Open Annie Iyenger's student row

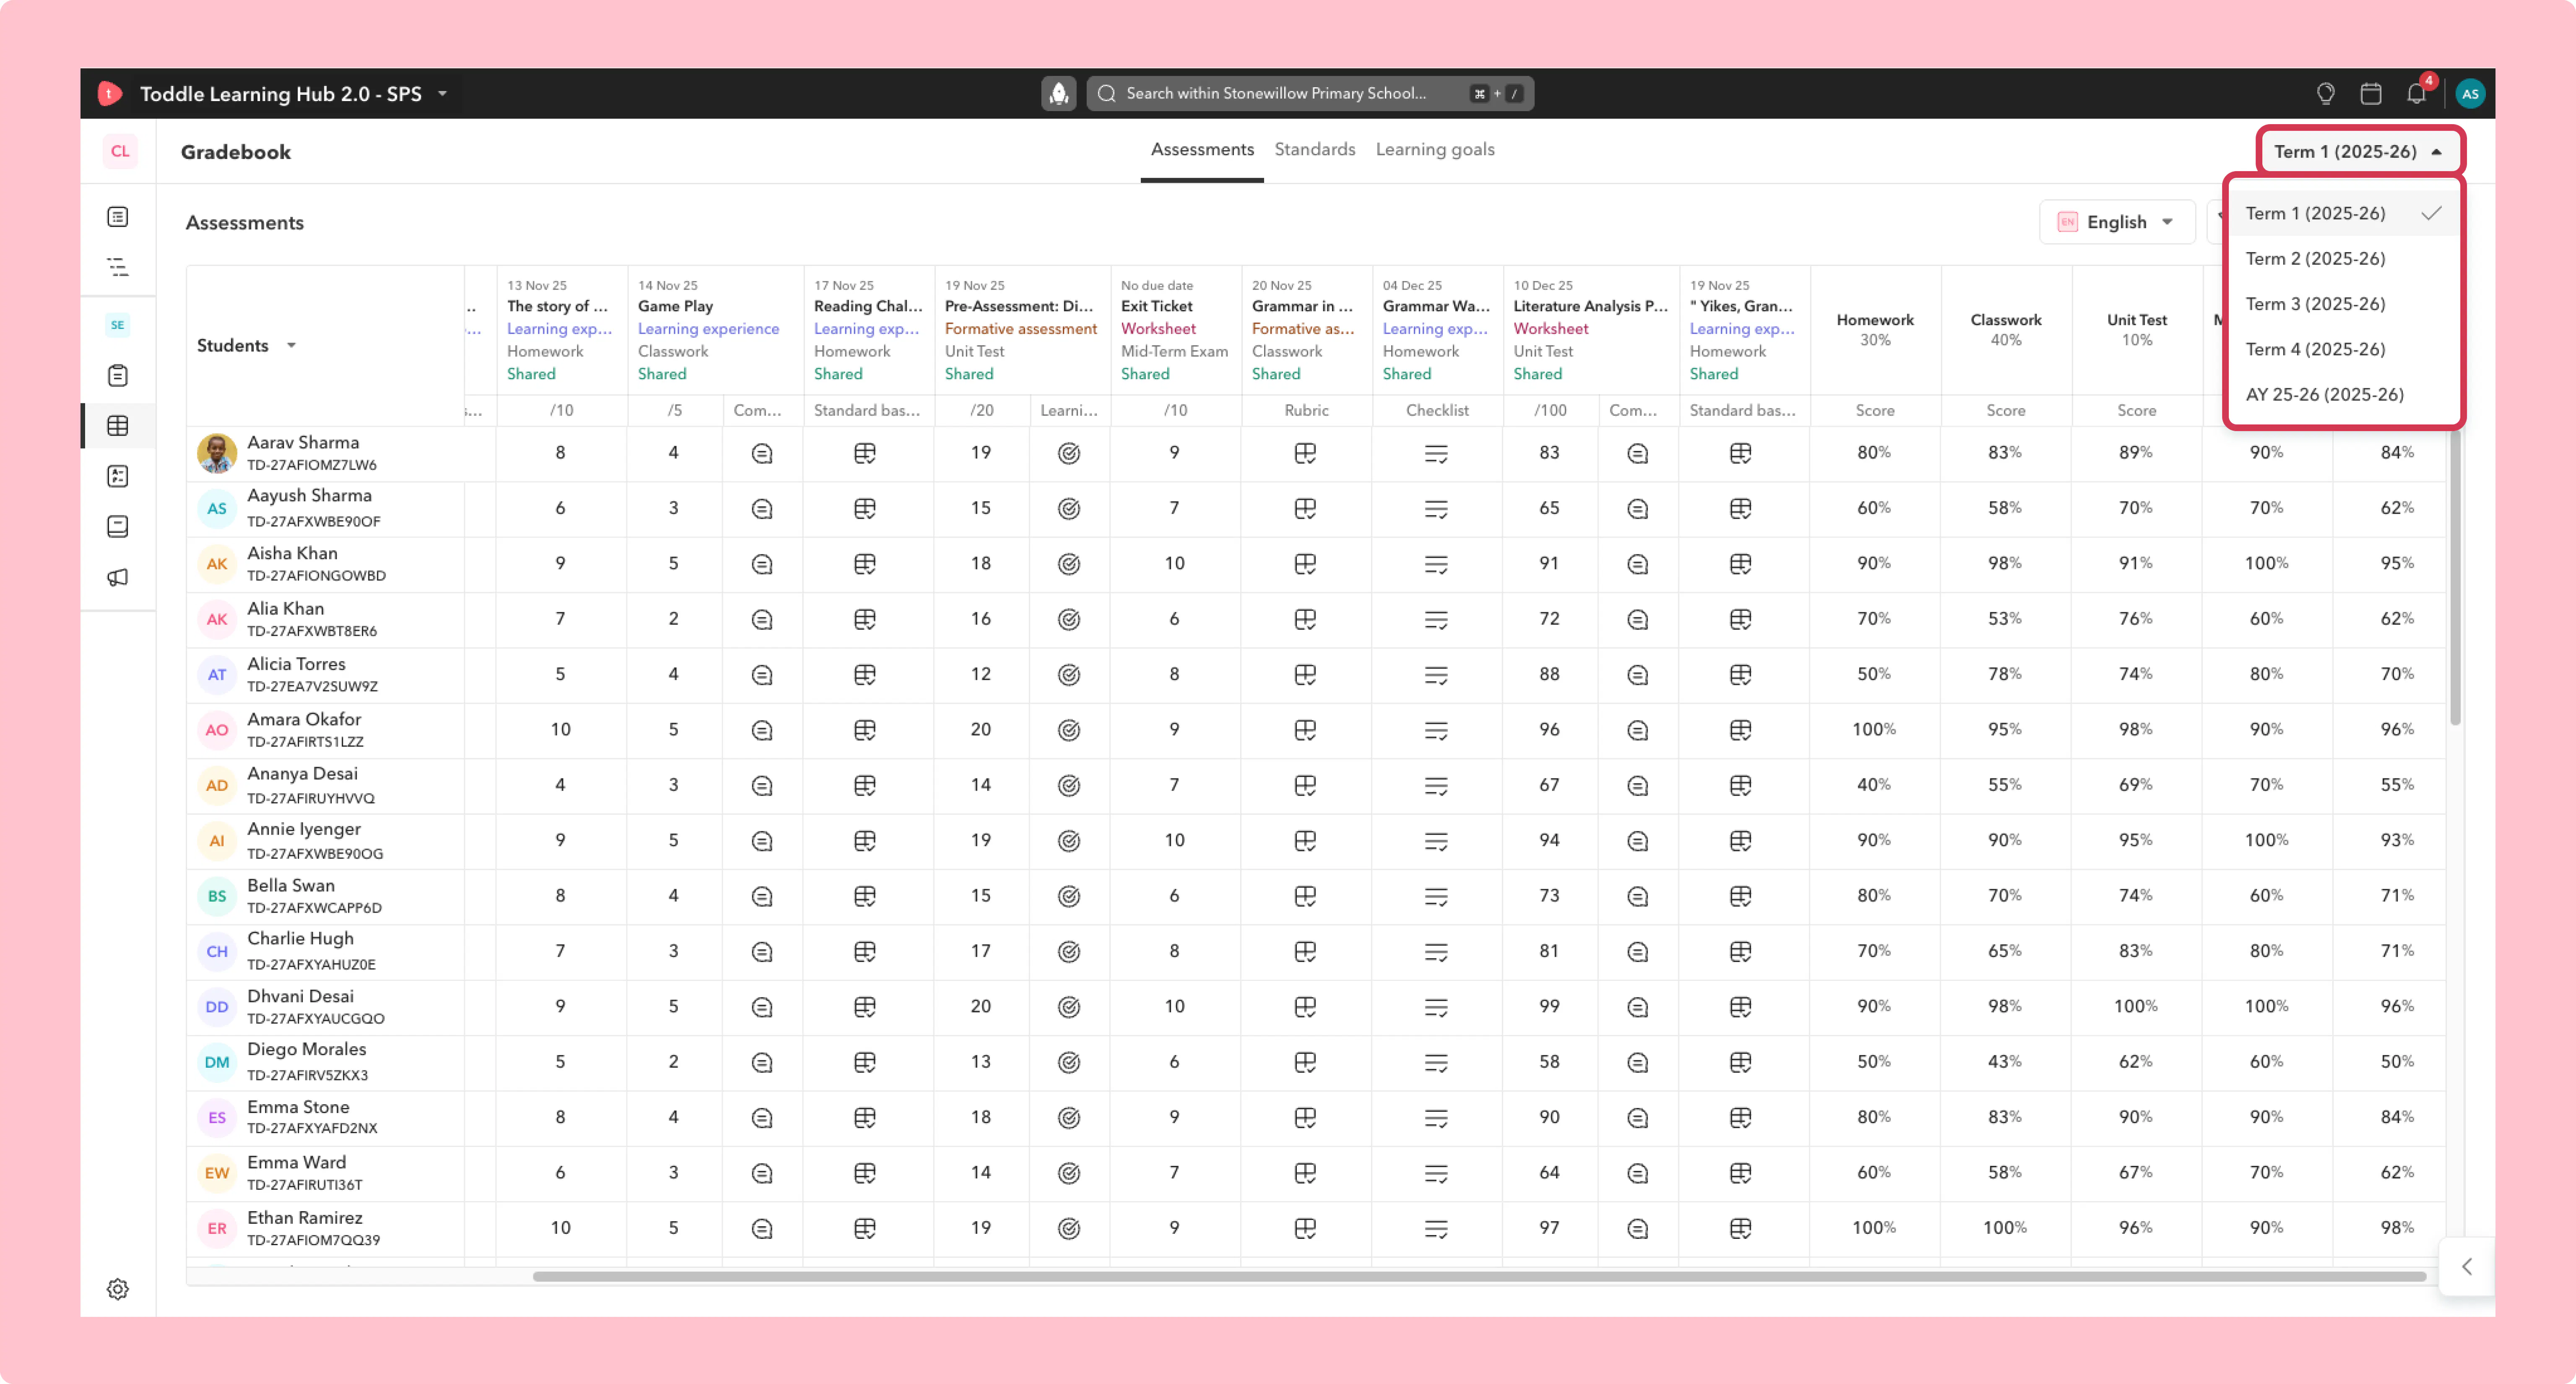point(325,841)
